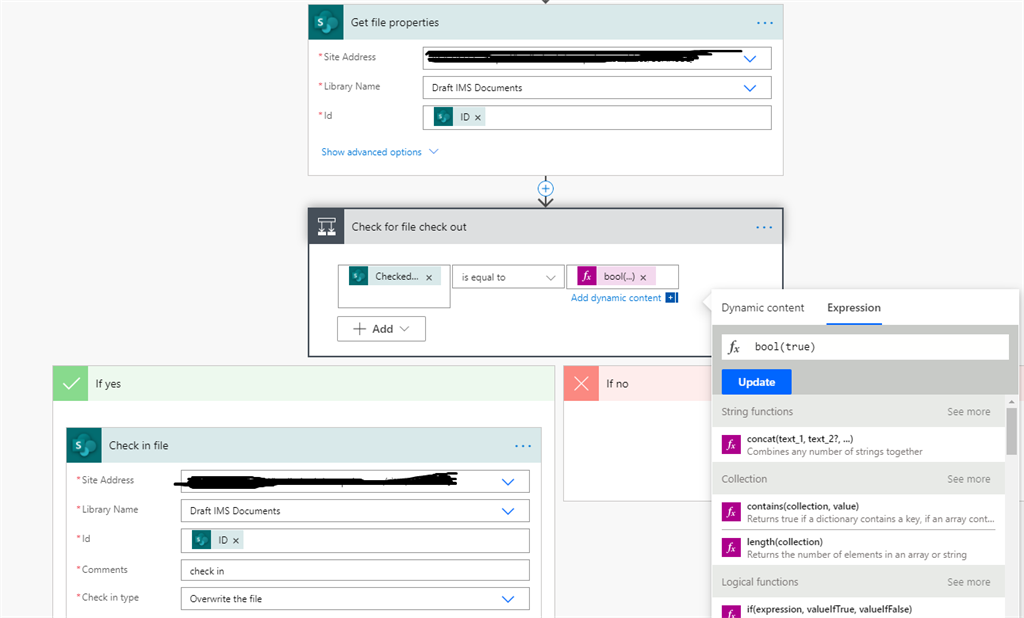1024x618 pixels.
Task: Click the Update button
Action: pyautogui.click(x=755, y=381)
